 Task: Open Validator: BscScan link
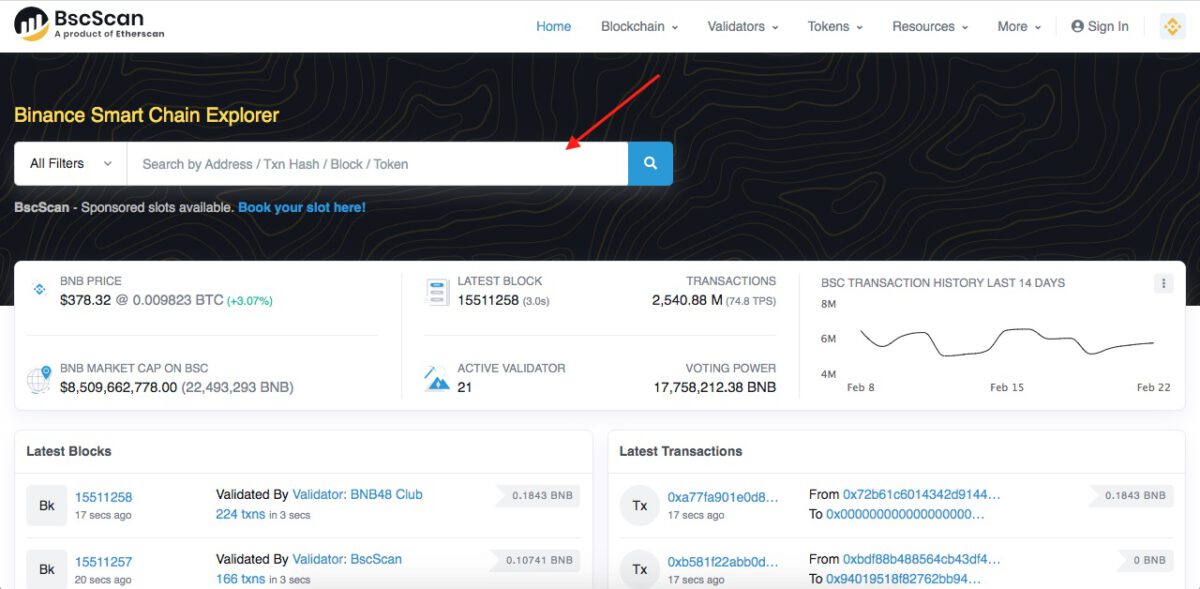[x=347, y=559]
